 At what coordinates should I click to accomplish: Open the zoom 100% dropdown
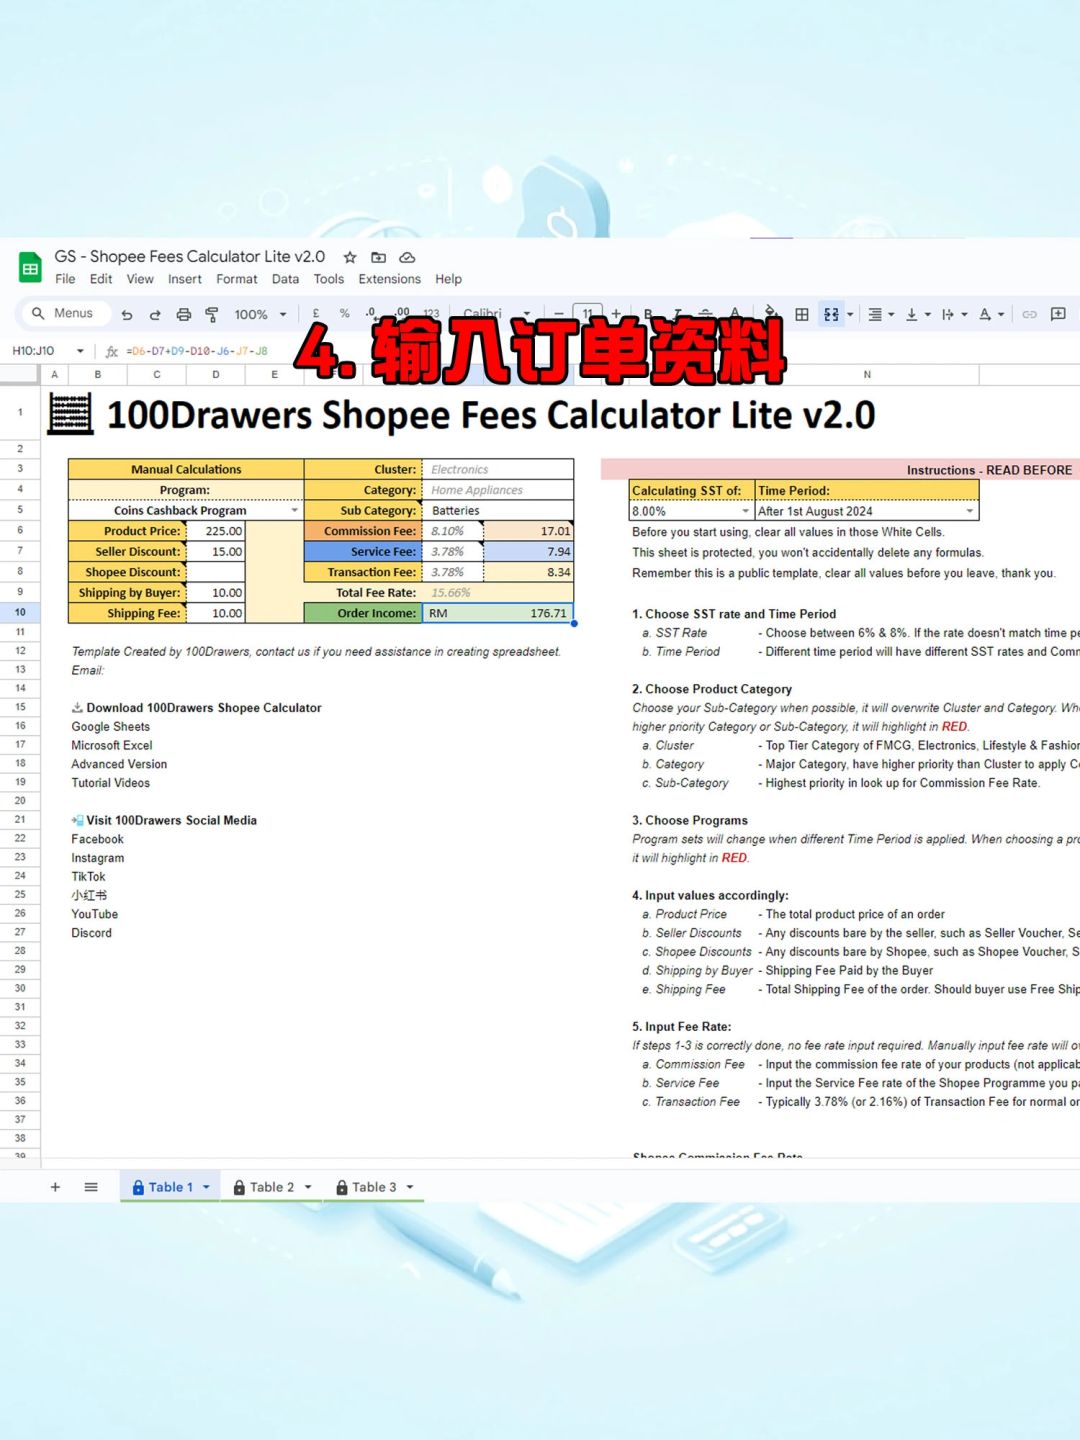point(260,314)
